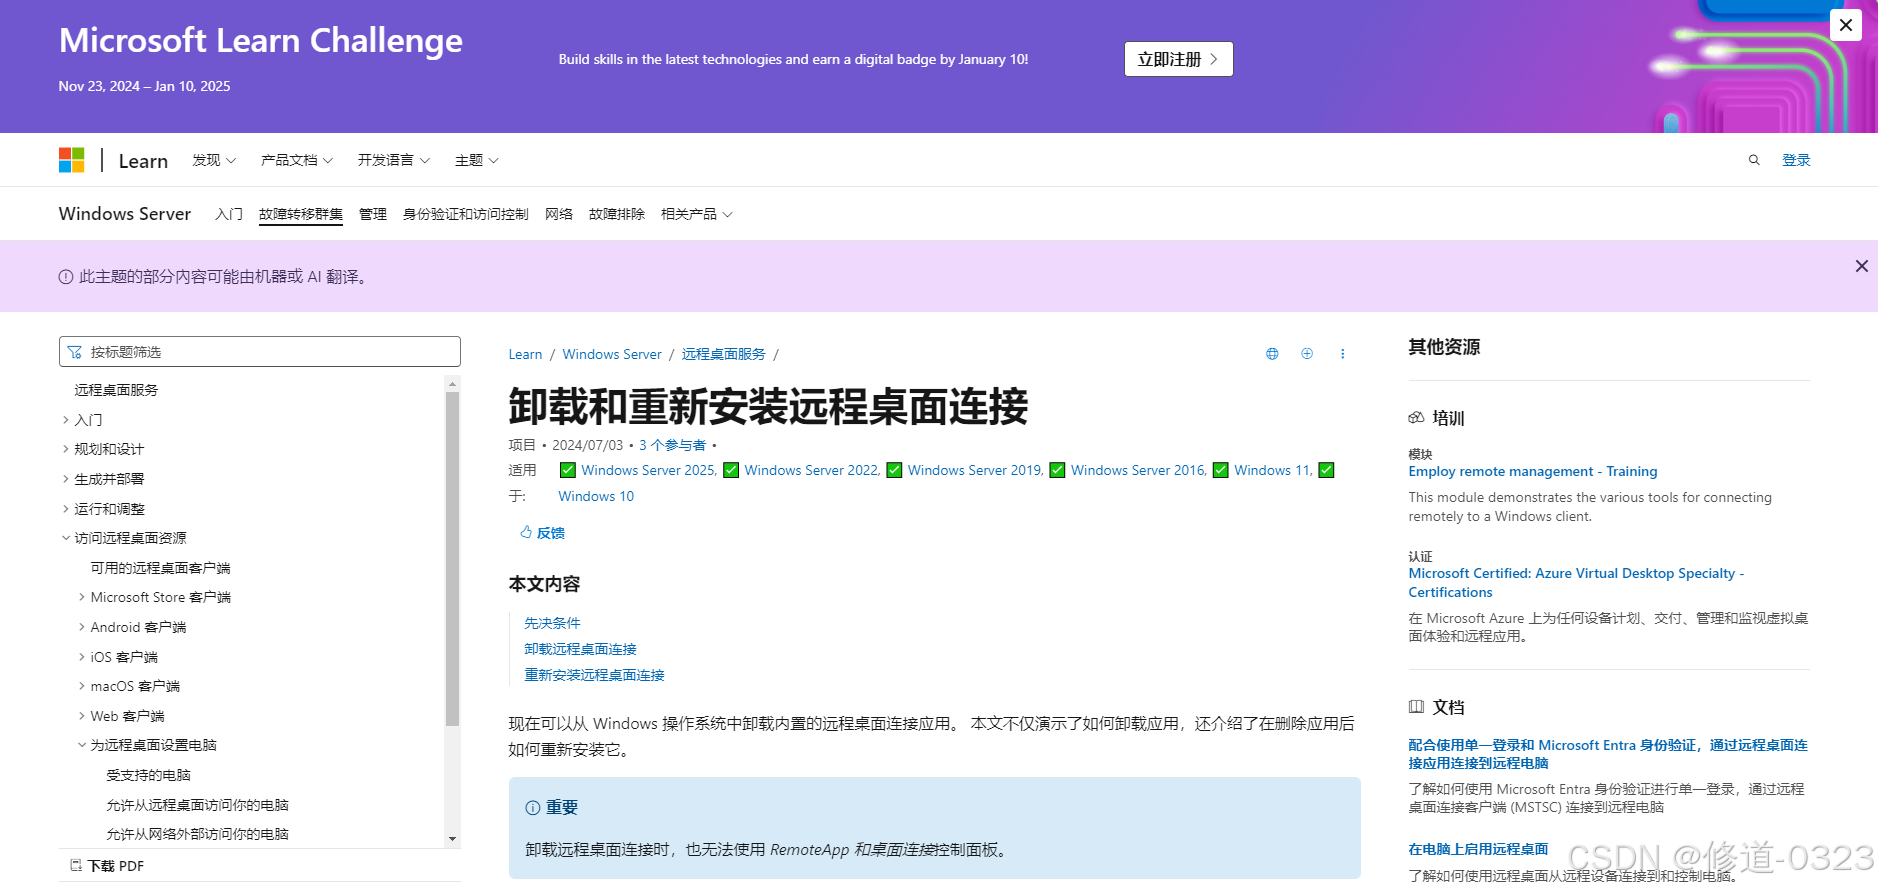Click the 按标题筛选 filter input
Viewport: 1878px width, 890px height.
[260, 352]
